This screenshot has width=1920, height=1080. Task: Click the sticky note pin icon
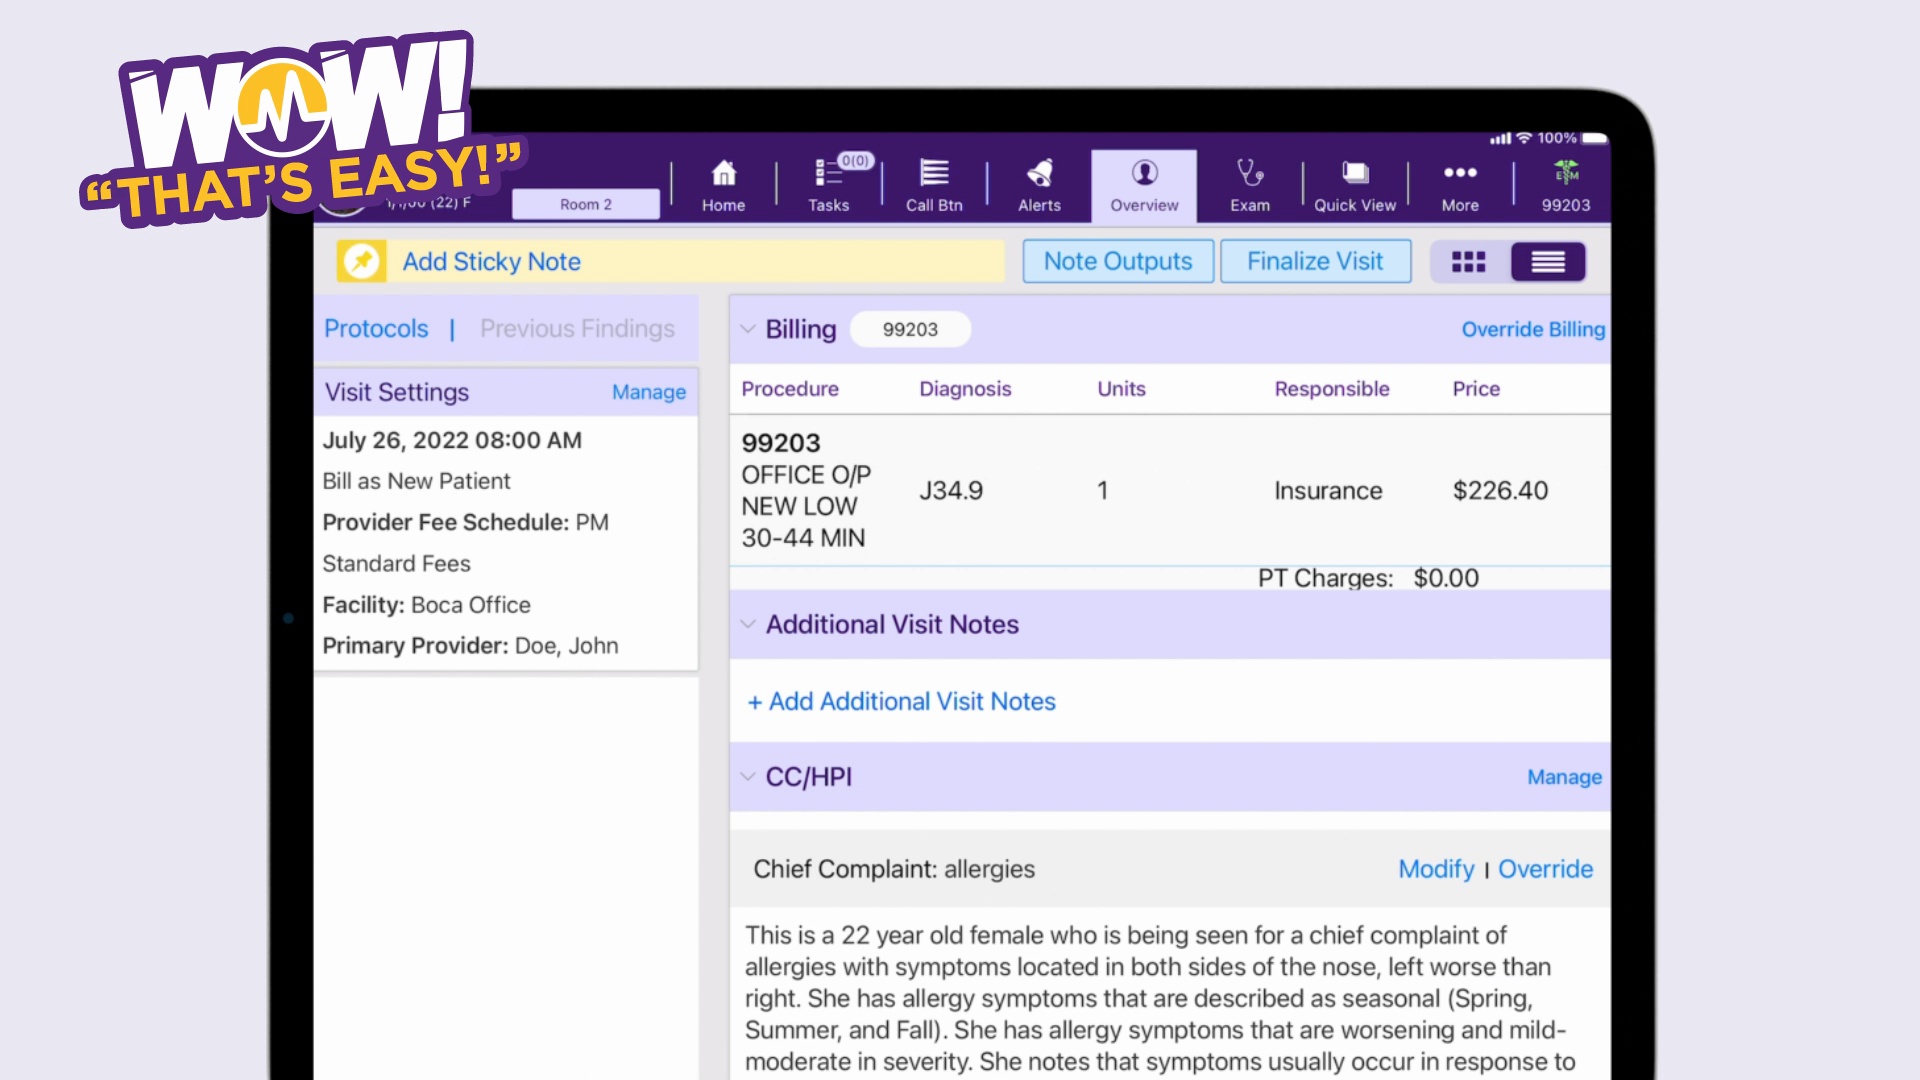pyautogui.click(x=362, y=261)
